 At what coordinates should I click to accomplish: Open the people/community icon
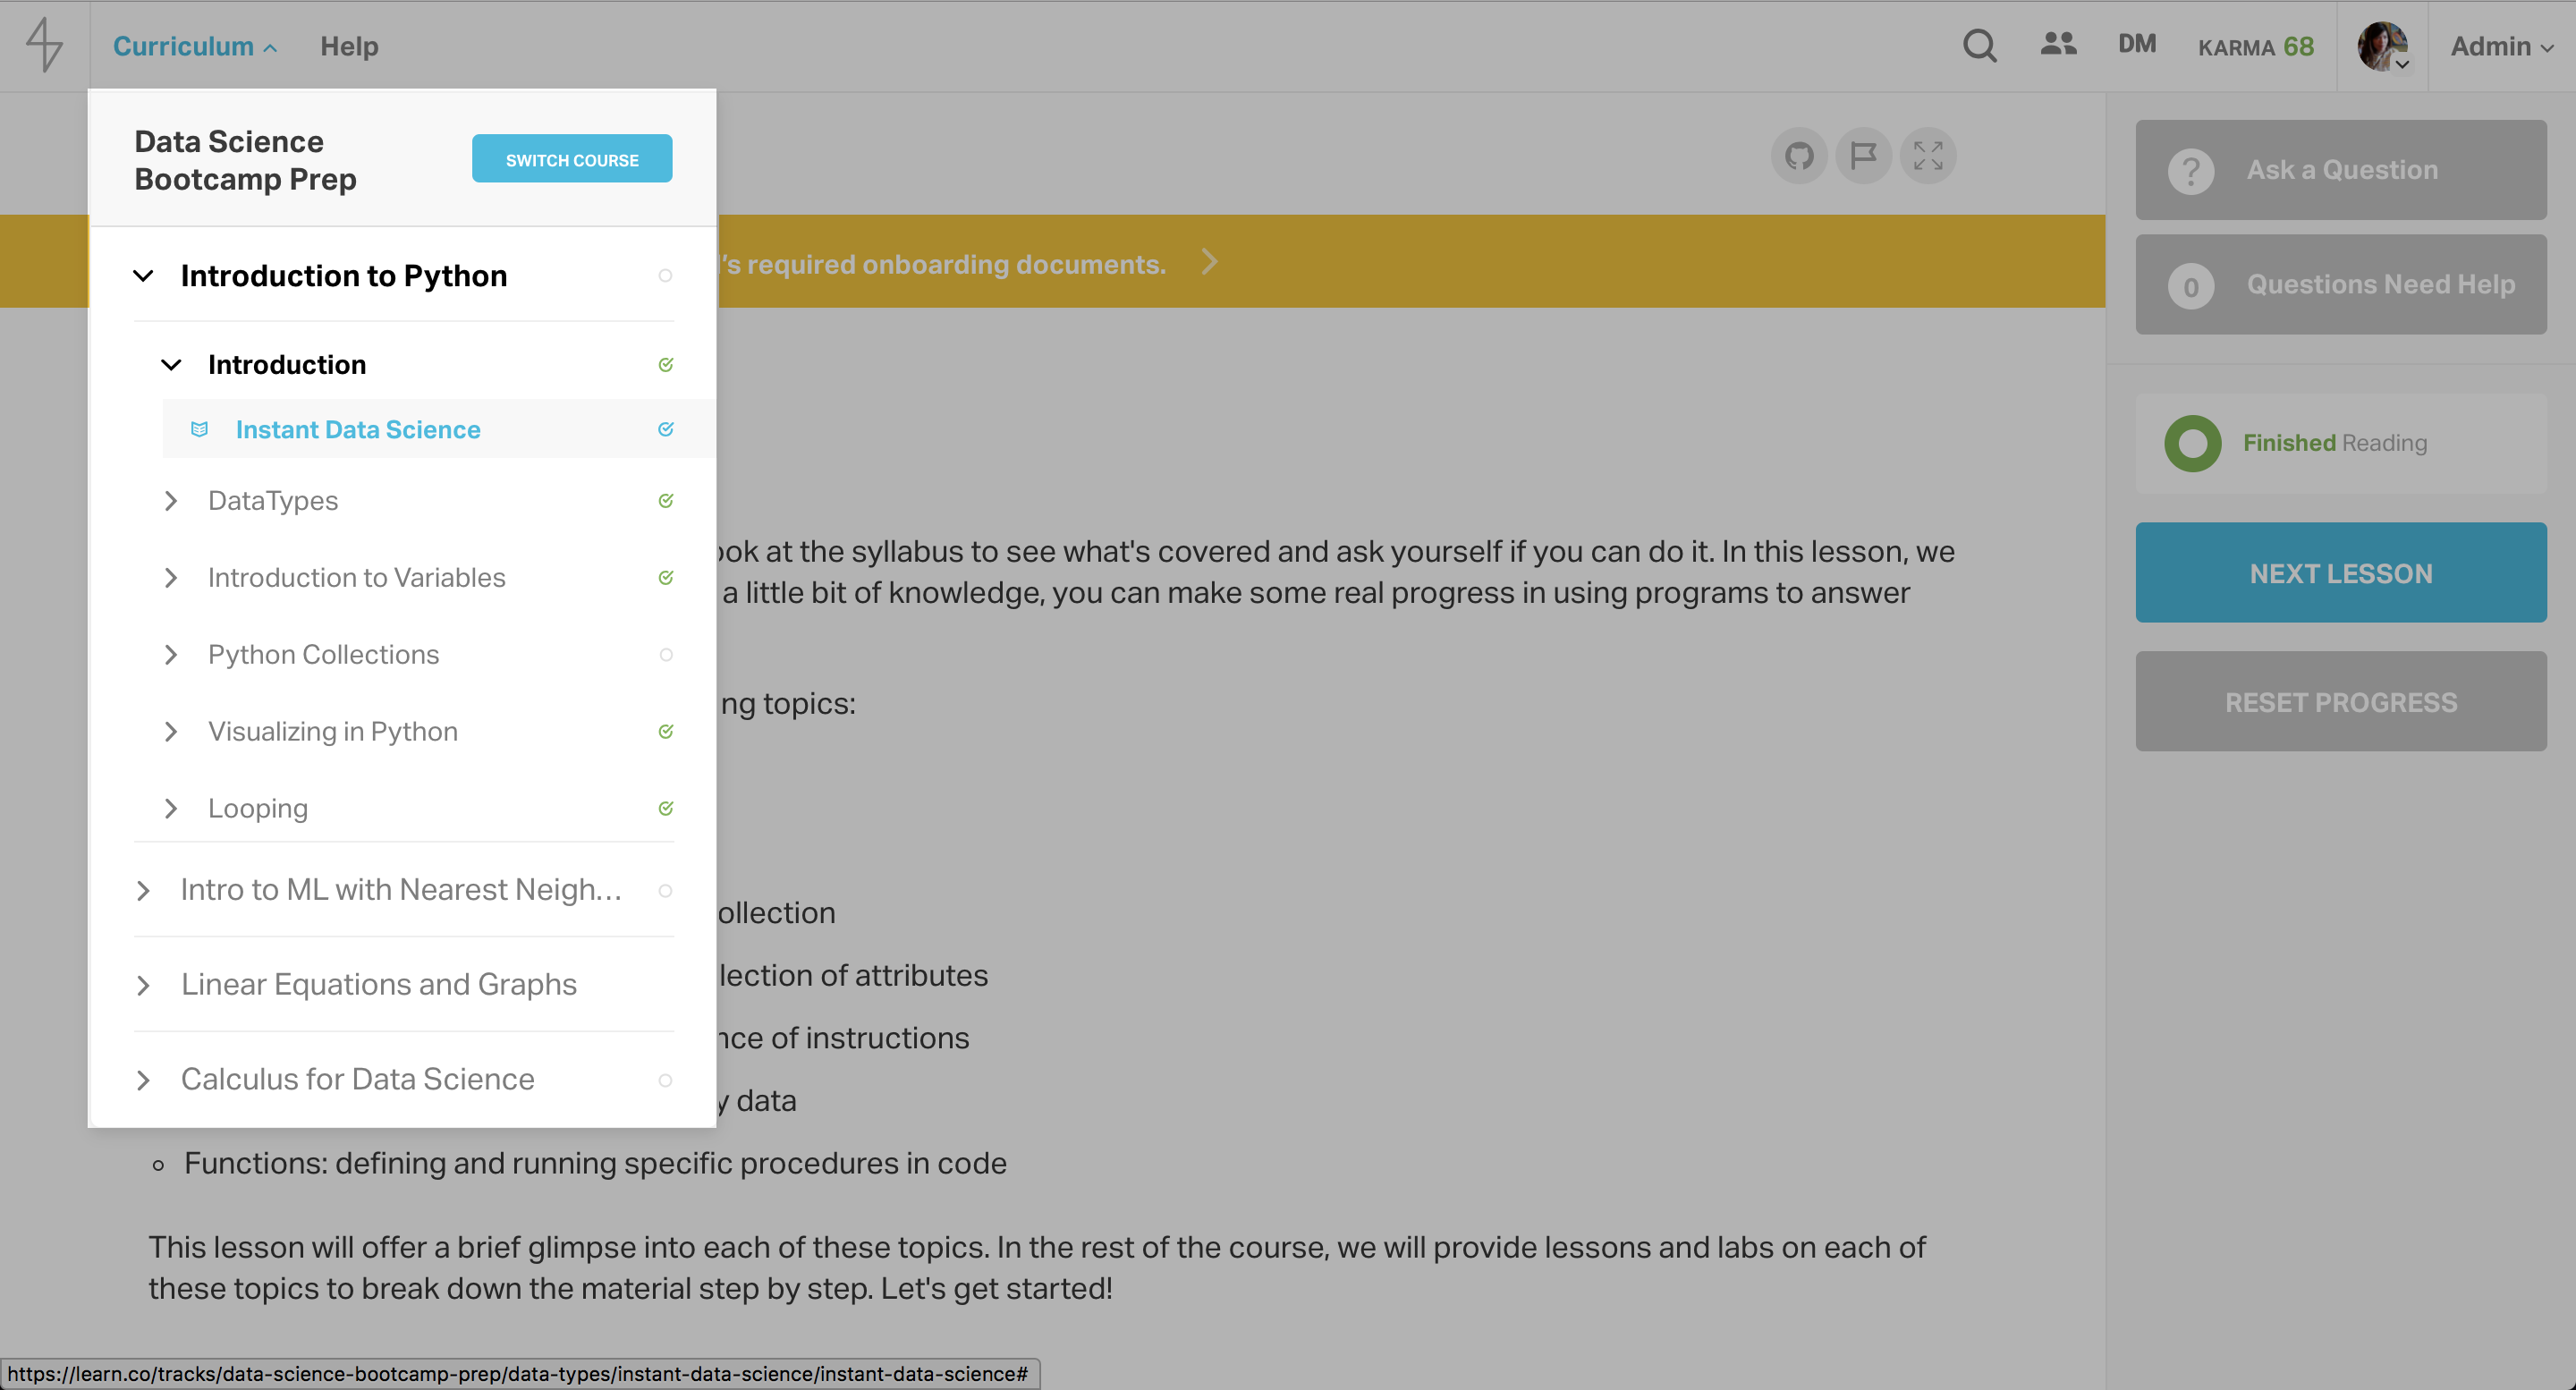2058,44
